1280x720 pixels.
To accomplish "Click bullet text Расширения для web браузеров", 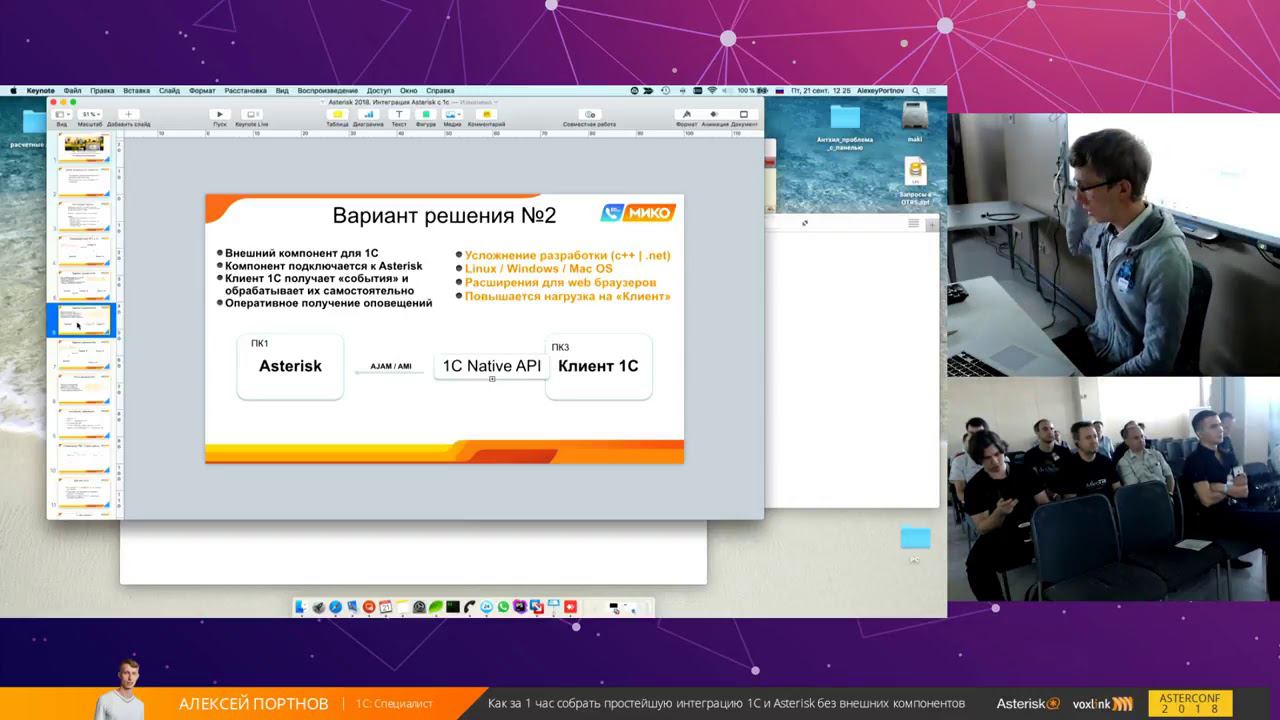I will tap(561, 282).
